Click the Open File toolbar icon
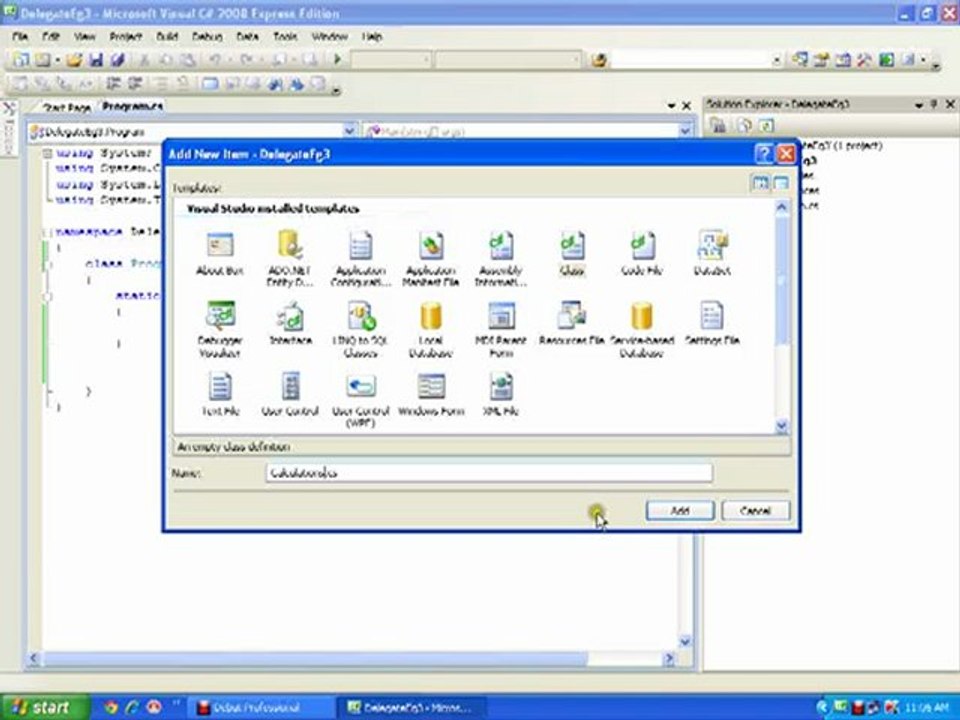The height and width of the screenshot is (720, 960). pyautogui.click(x=74, y=59)
